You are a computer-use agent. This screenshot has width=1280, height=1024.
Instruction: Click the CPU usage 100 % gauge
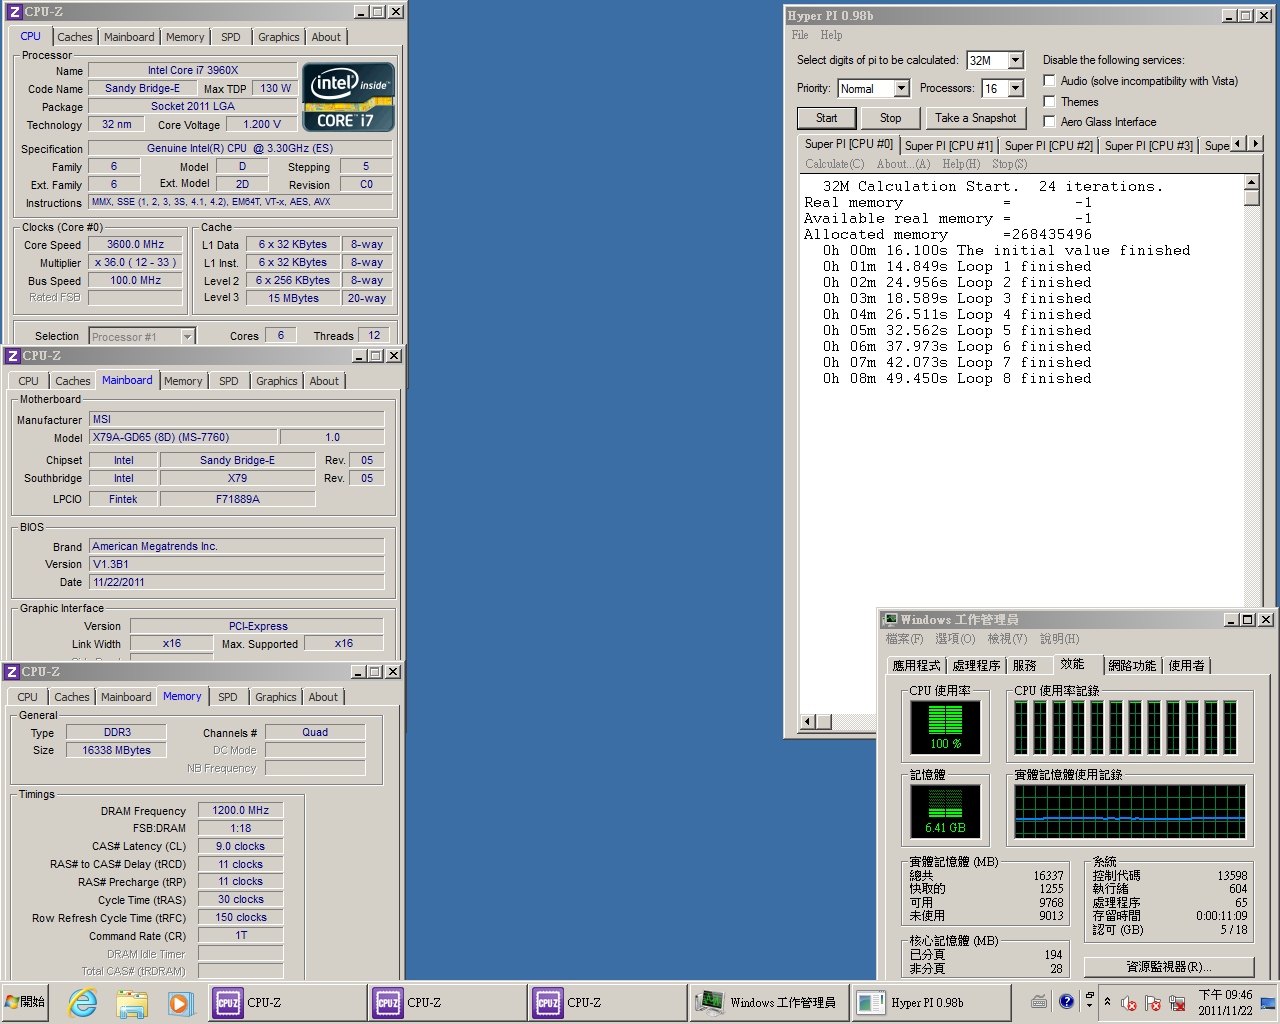[x=945, y=727]
